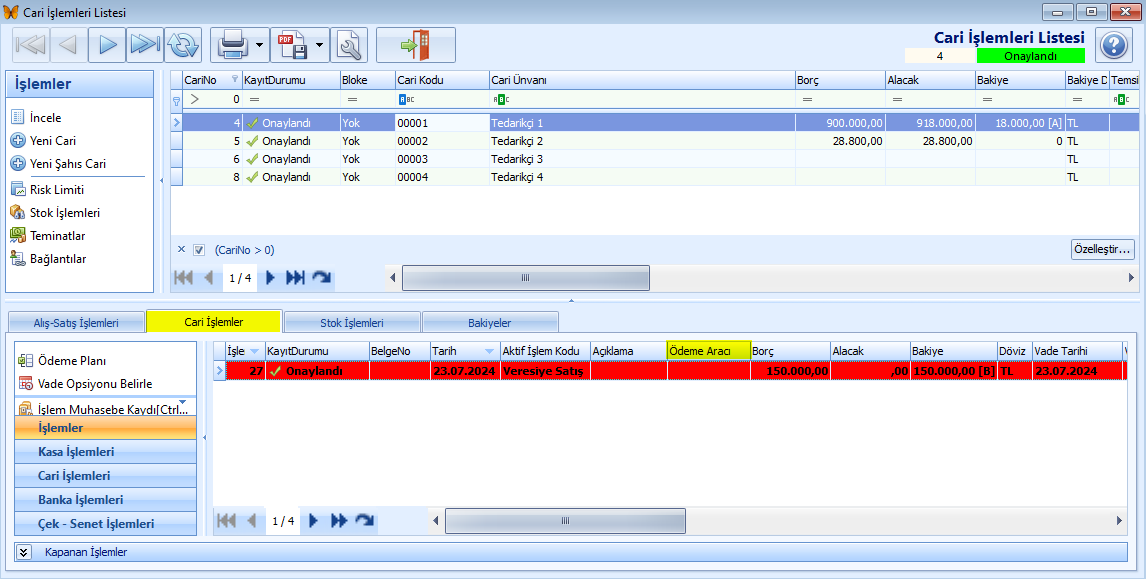1146x579 pixels.
Task: Switch to the Stok İşlemleri tab
Action: click(352, 322)
